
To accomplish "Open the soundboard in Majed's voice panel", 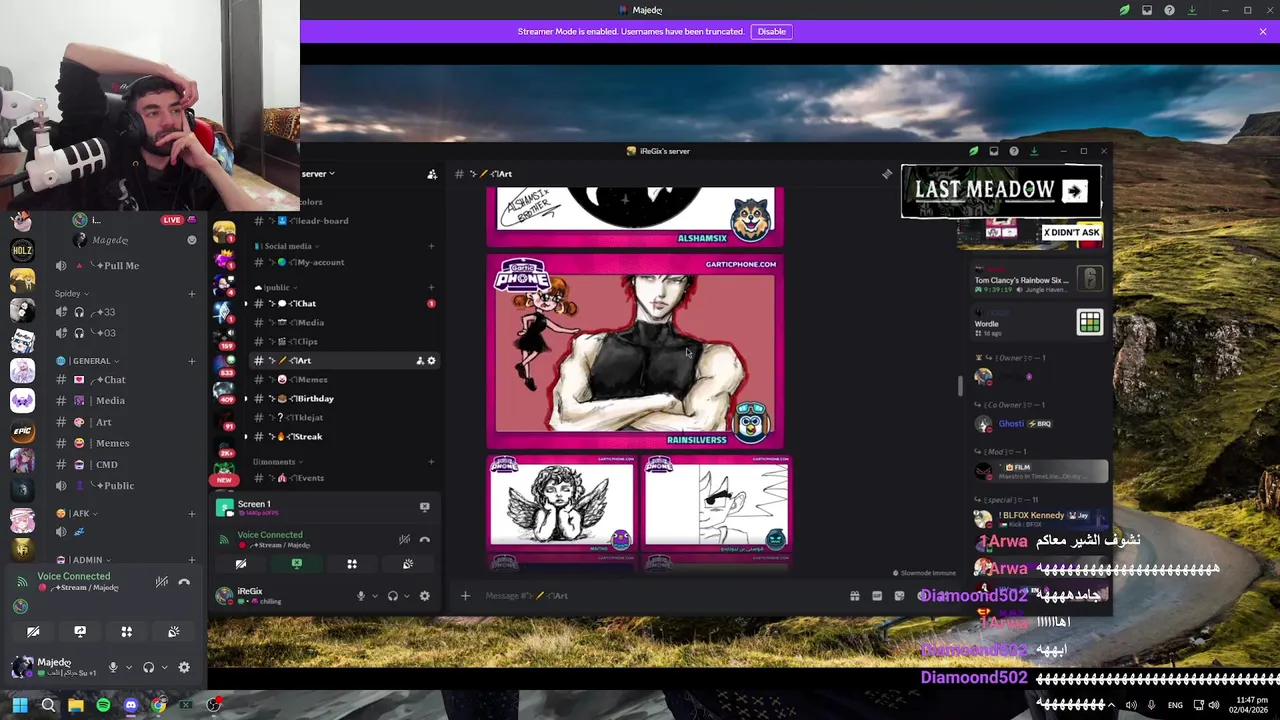I will click(x=174, y=632).
